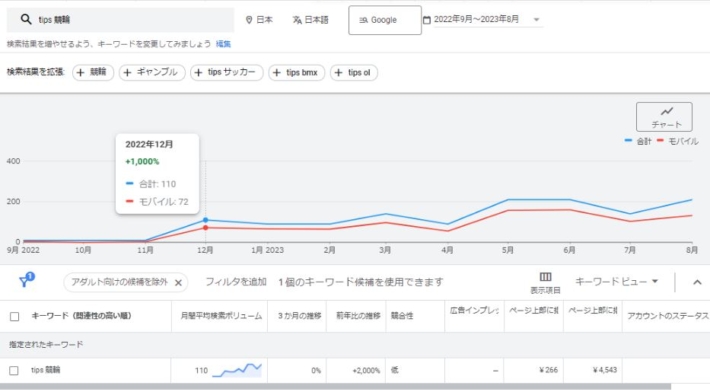Expand the date range dropdown arrow
The width and height of the screenshot is (710, 392).
click(537, 19)
